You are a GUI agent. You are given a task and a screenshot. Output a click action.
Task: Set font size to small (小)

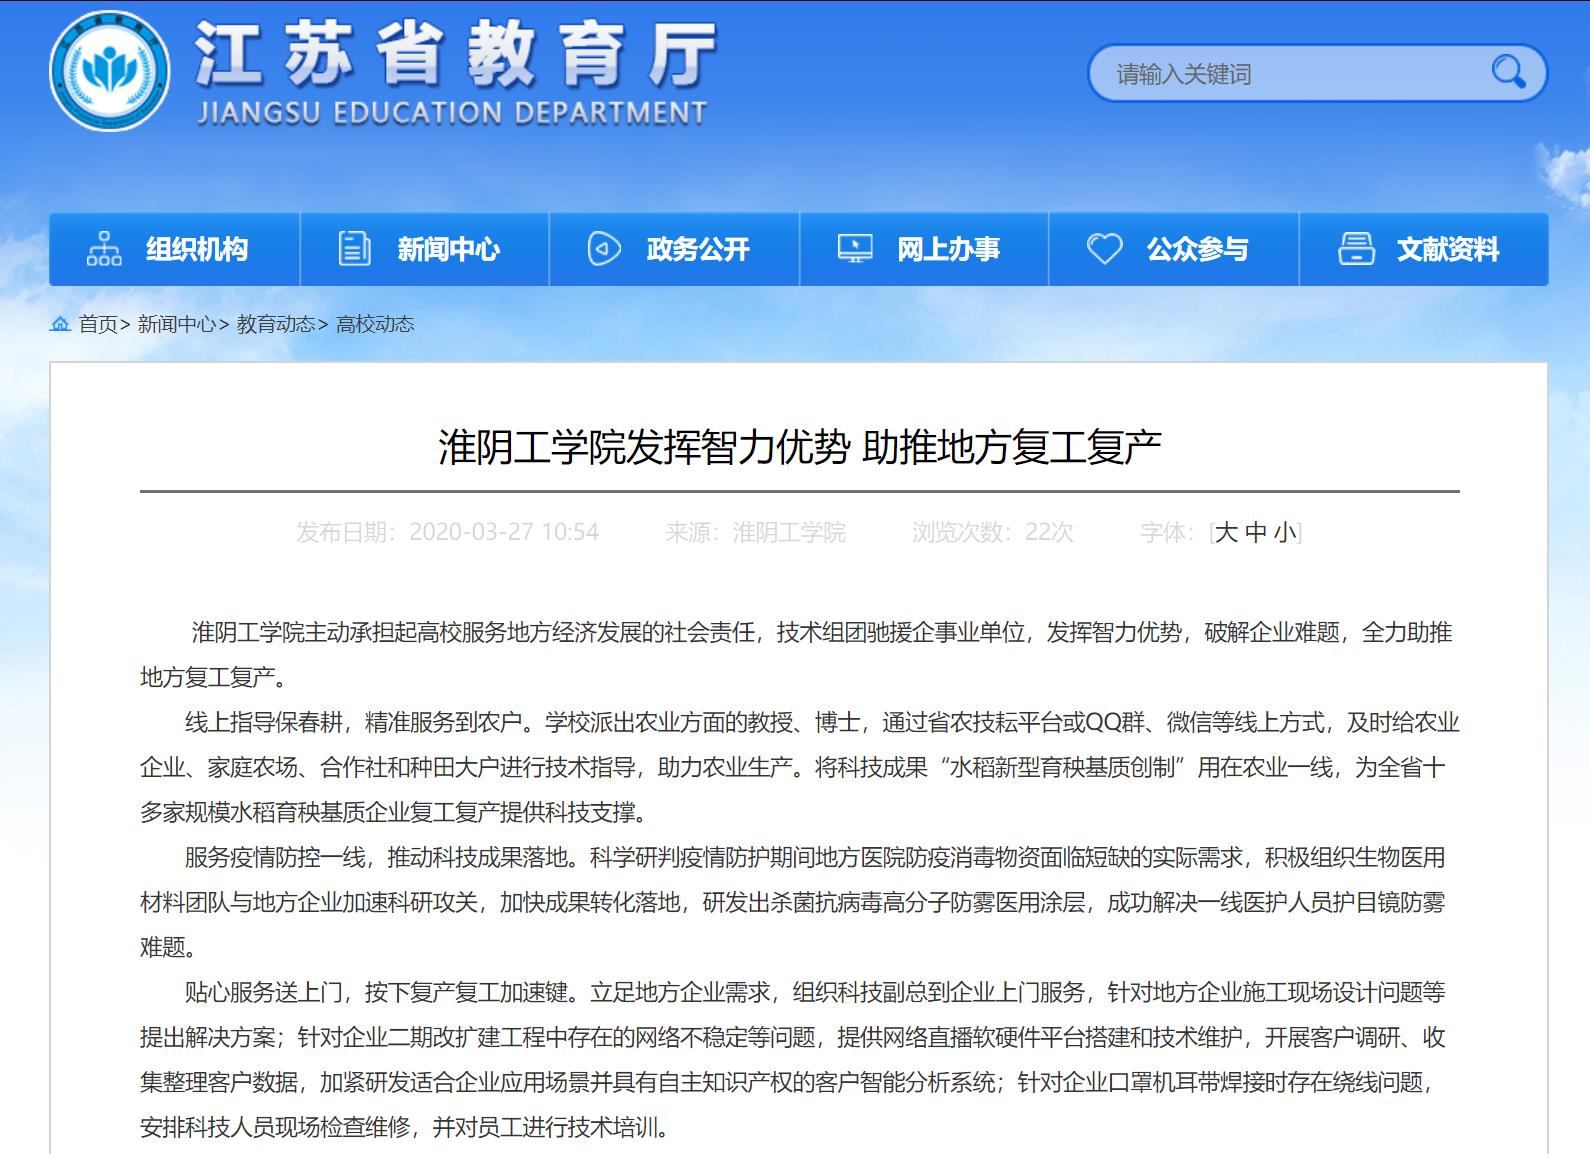point(1285,532)
